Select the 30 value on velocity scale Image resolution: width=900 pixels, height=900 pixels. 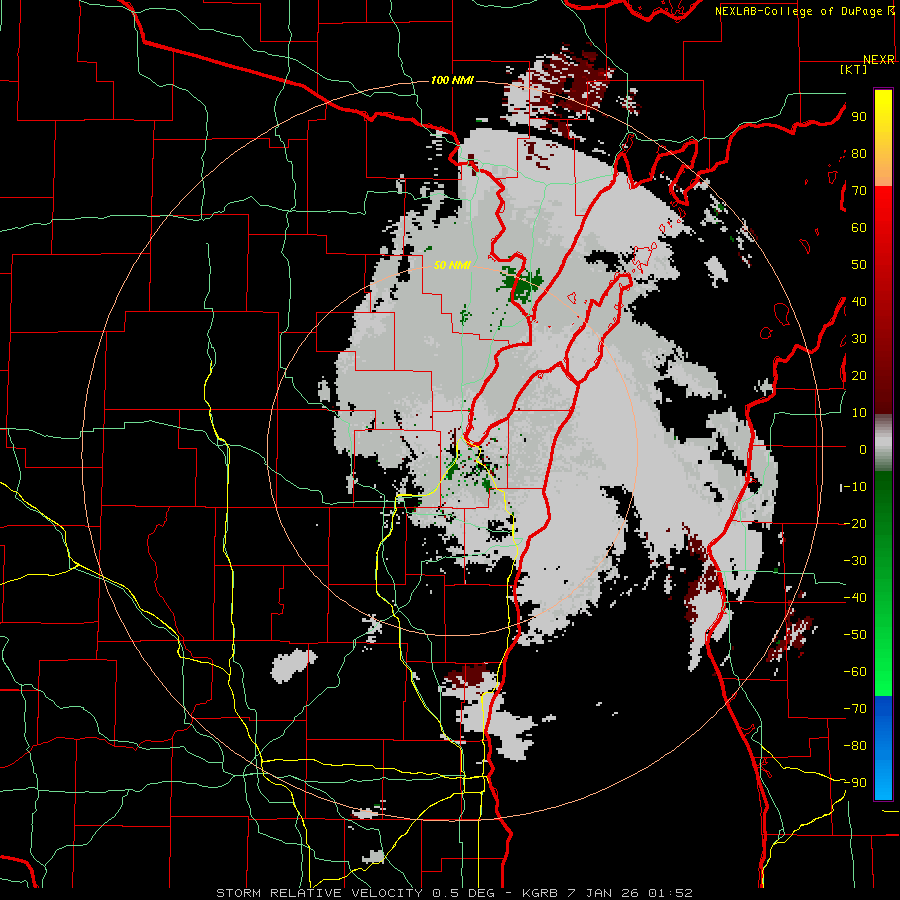point(859,339)
